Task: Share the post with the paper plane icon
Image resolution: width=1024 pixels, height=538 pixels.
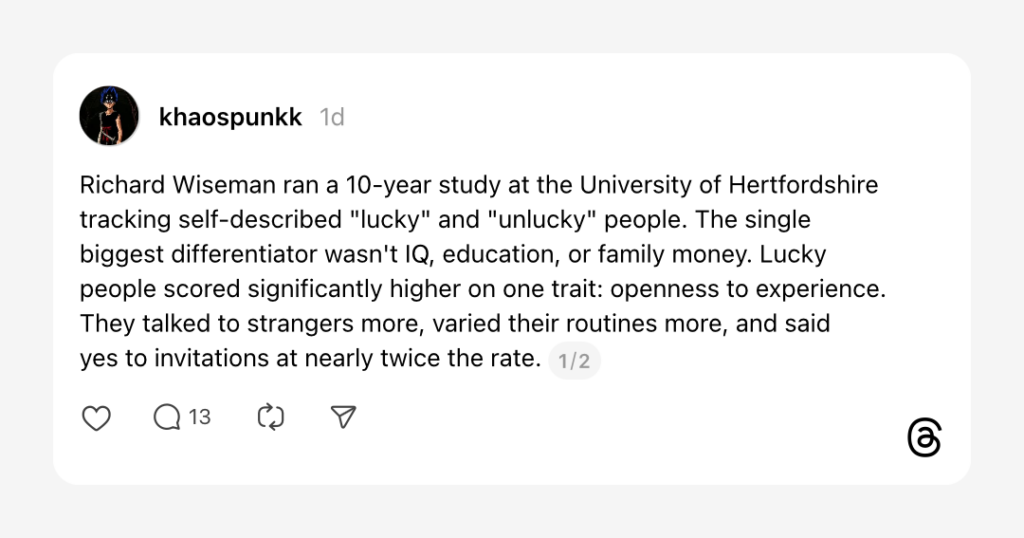Action: pyautogui.click(x=344, y=417)
